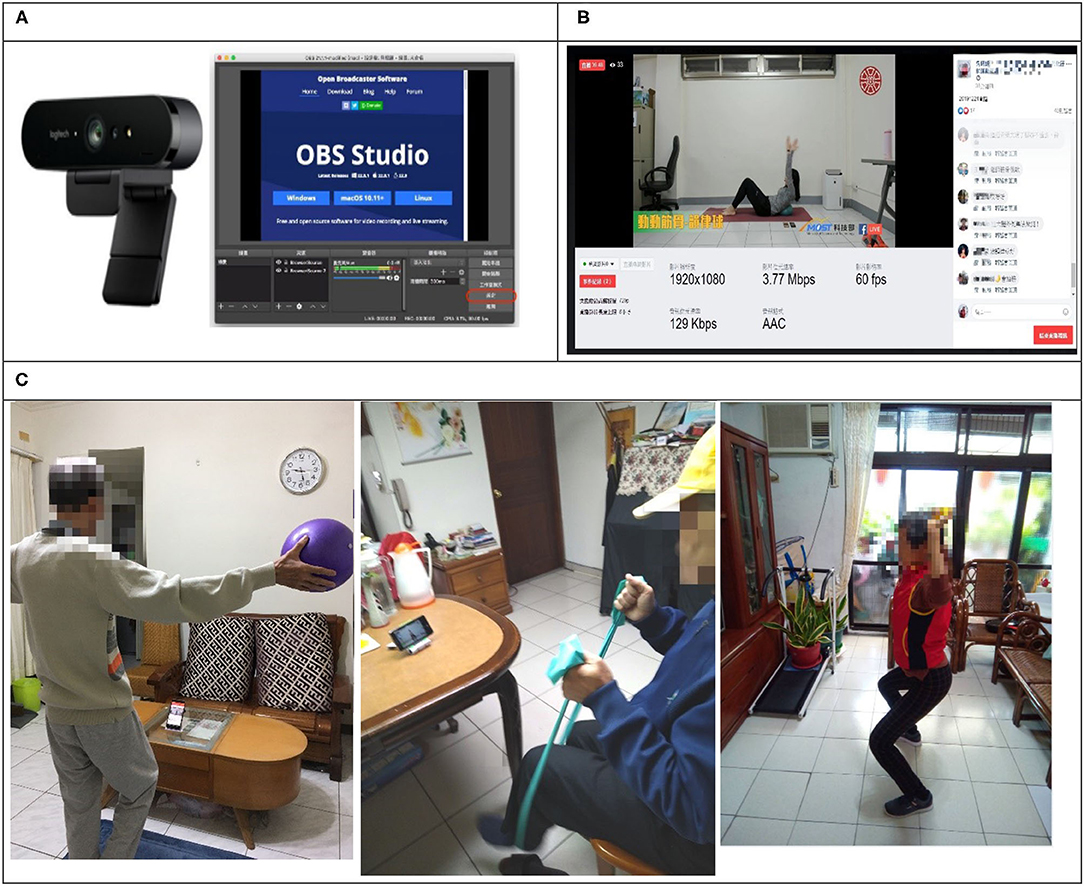Click viewer count eye icon on live video
The width and height of the screenshot is (1084, 887).
[613, 64]
